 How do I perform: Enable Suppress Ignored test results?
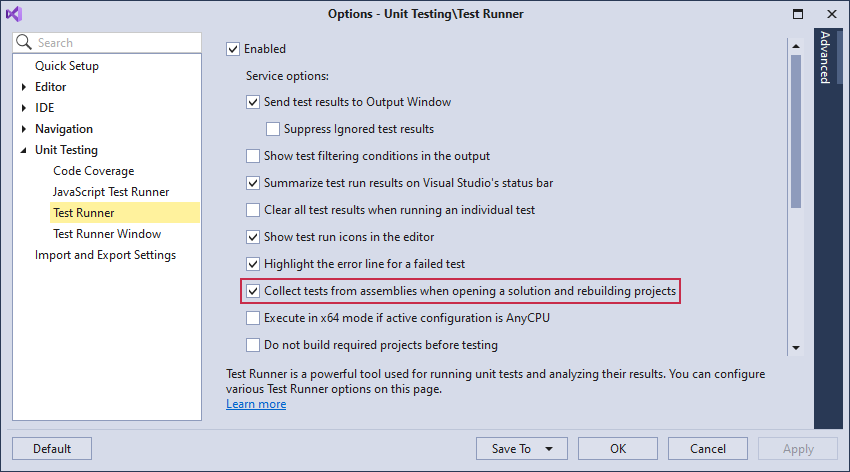[x=273, y=129]
